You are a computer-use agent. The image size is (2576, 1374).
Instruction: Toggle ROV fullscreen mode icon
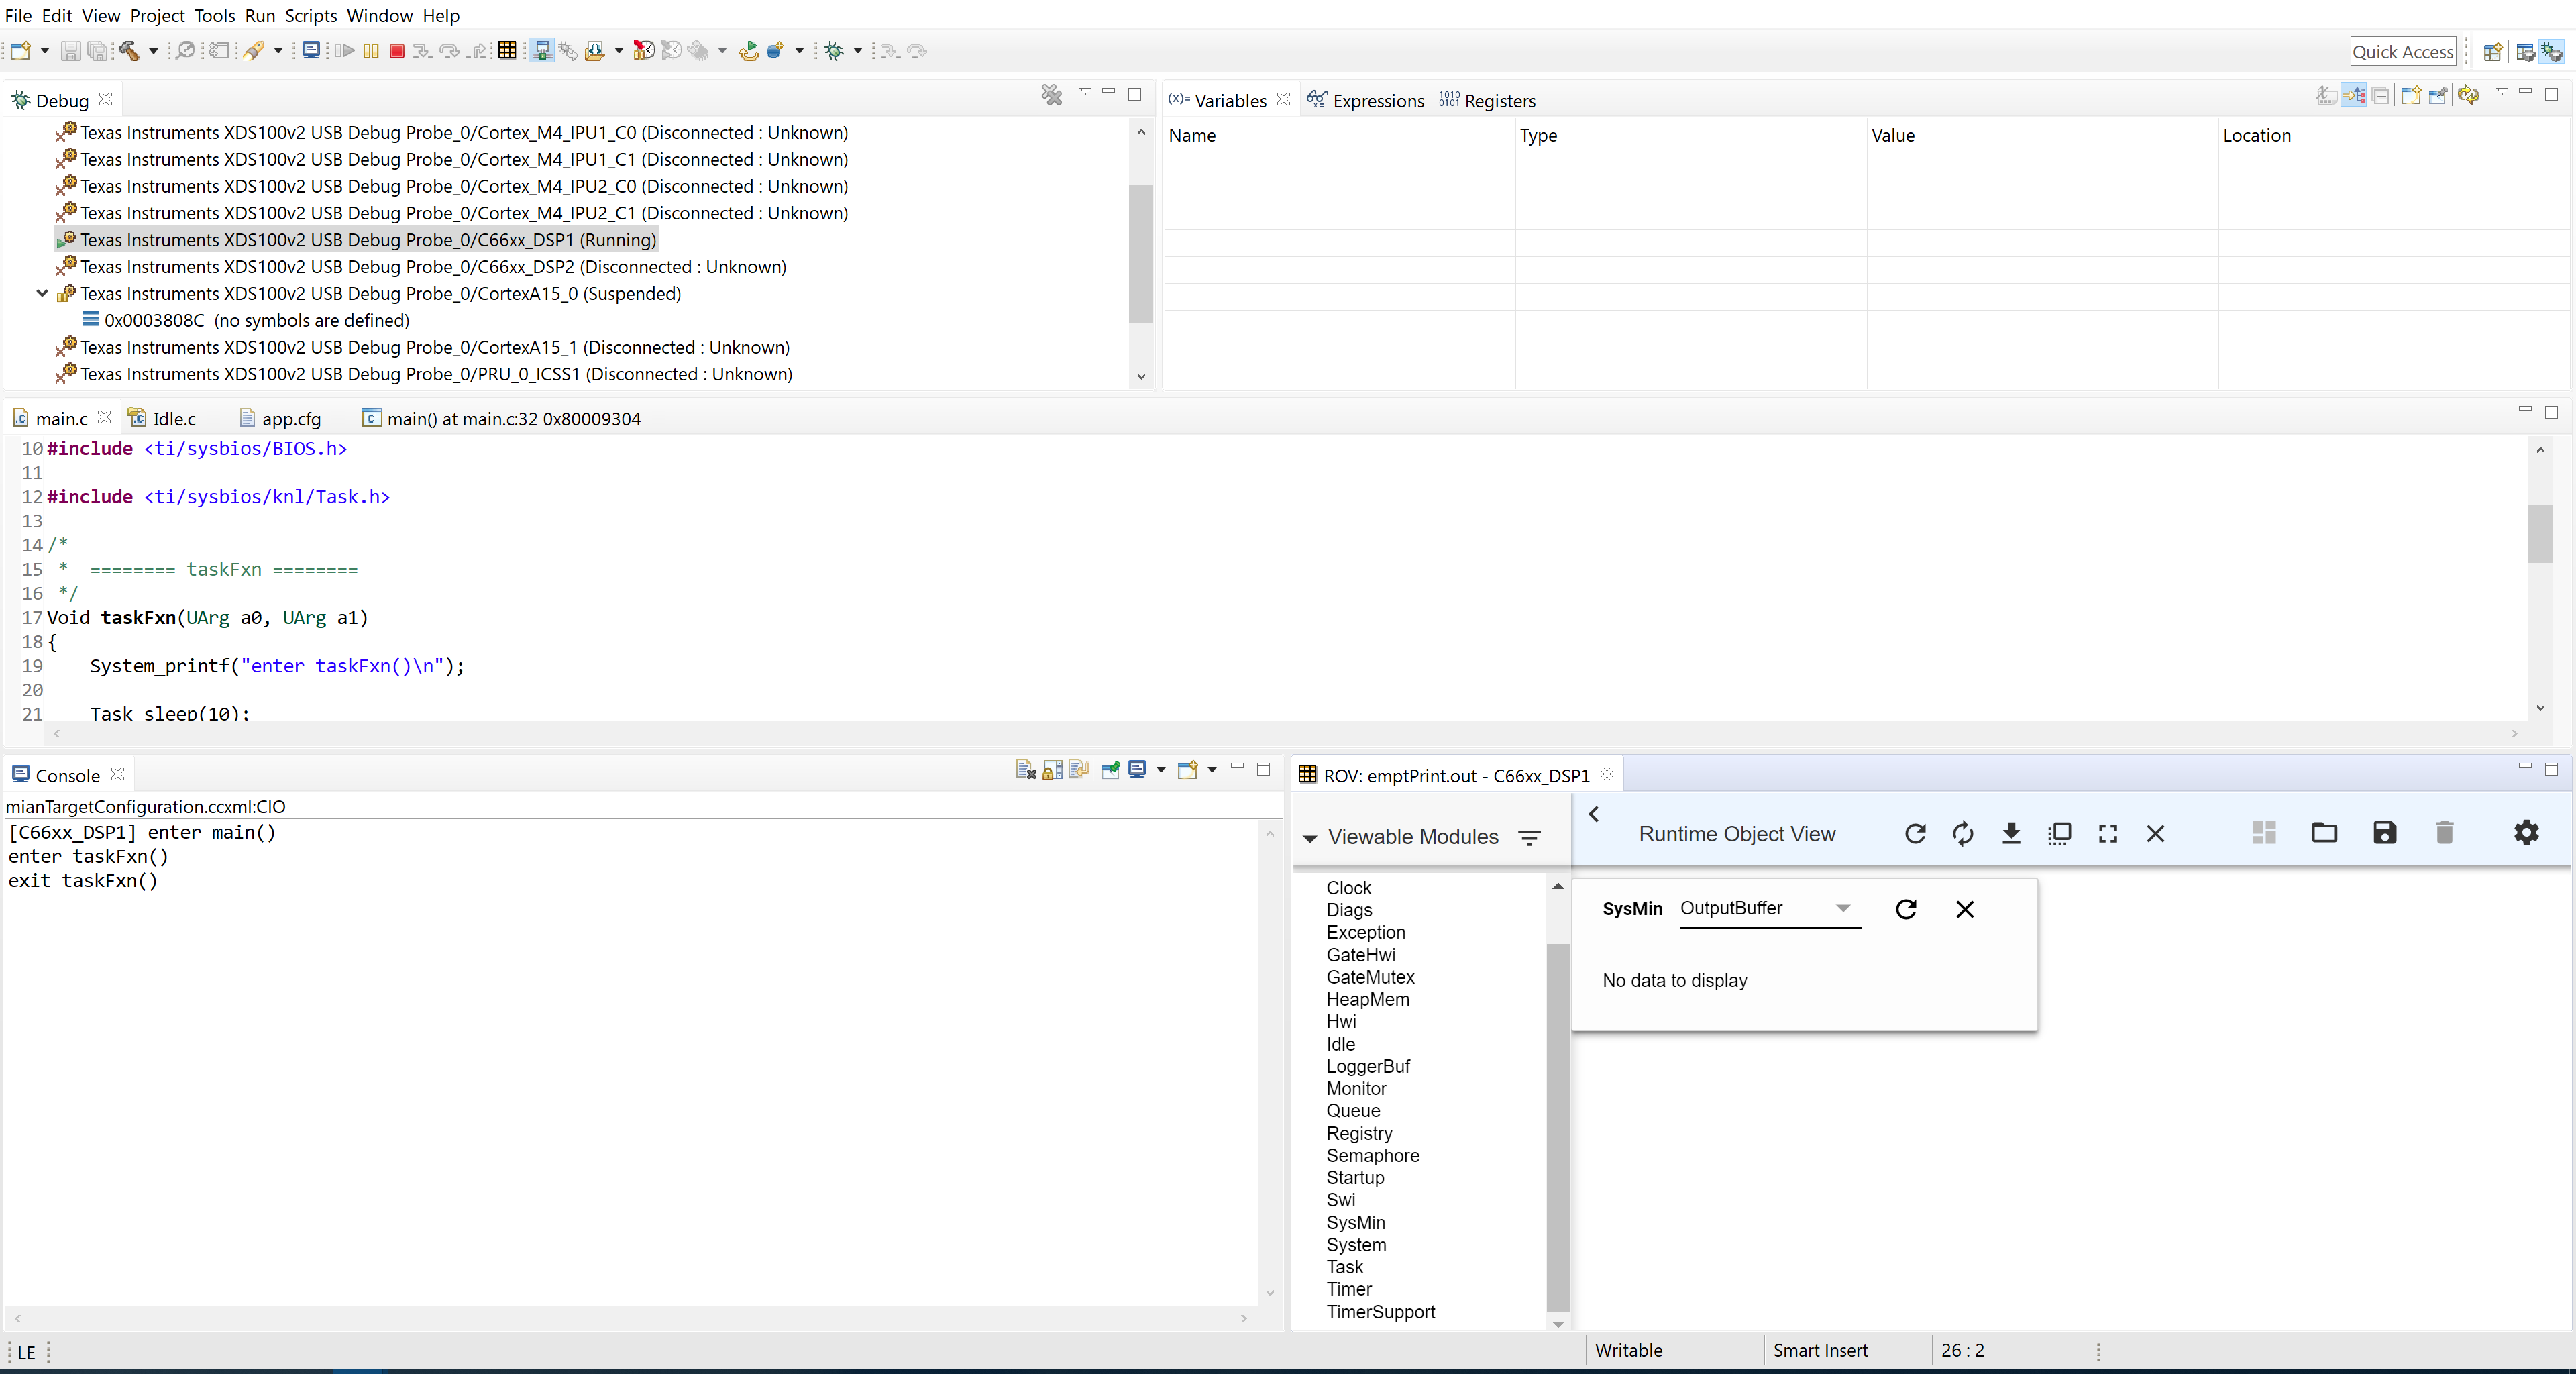tap(2108, 833)
